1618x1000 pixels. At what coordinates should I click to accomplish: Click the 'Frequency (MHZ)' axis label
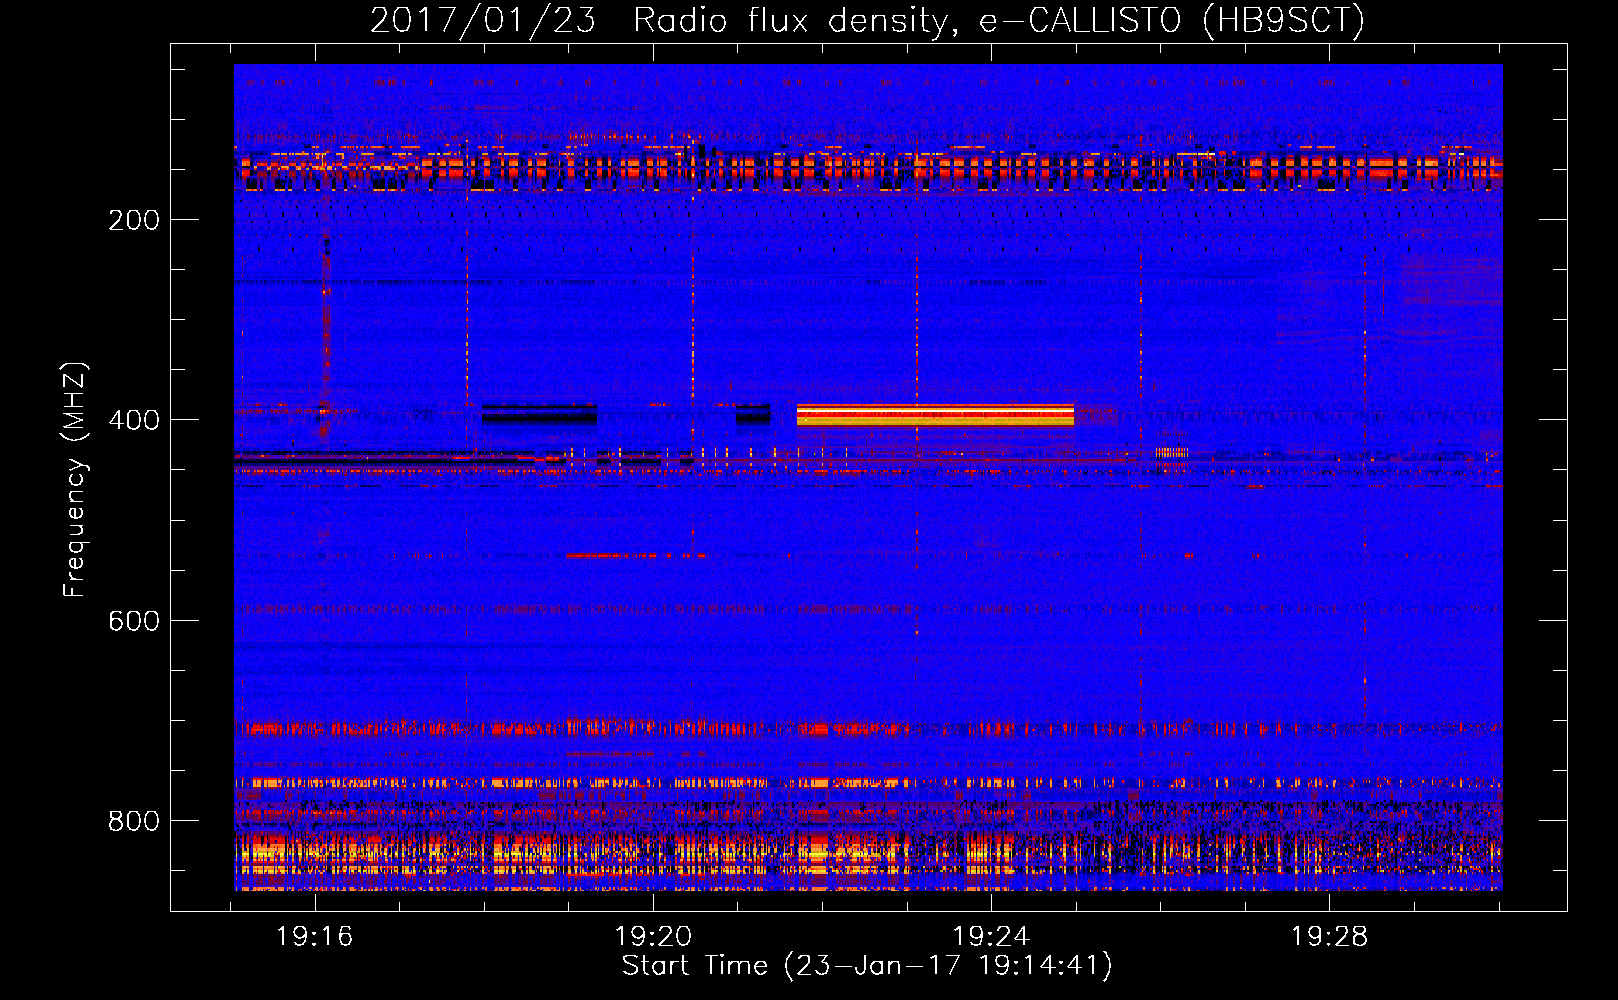75,479
